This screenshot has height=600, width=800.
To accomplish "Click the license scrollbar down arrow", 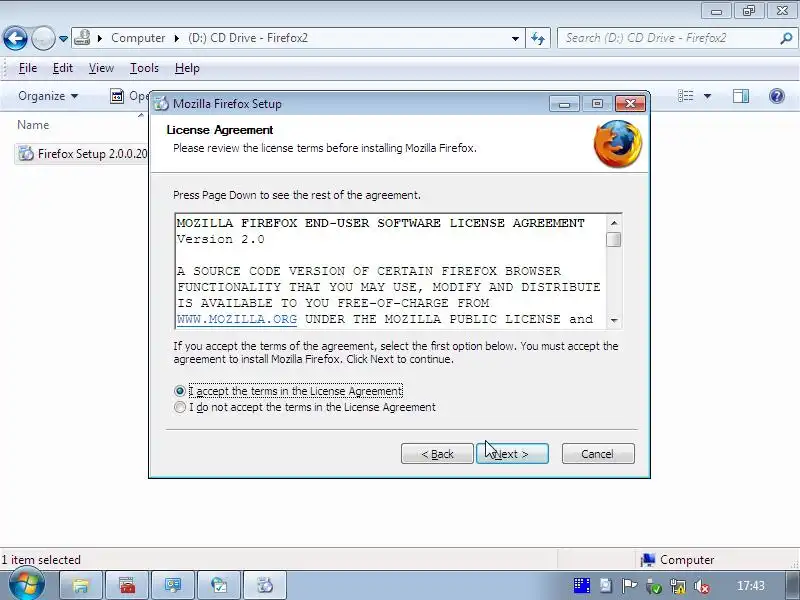I will tap(614, 320).
